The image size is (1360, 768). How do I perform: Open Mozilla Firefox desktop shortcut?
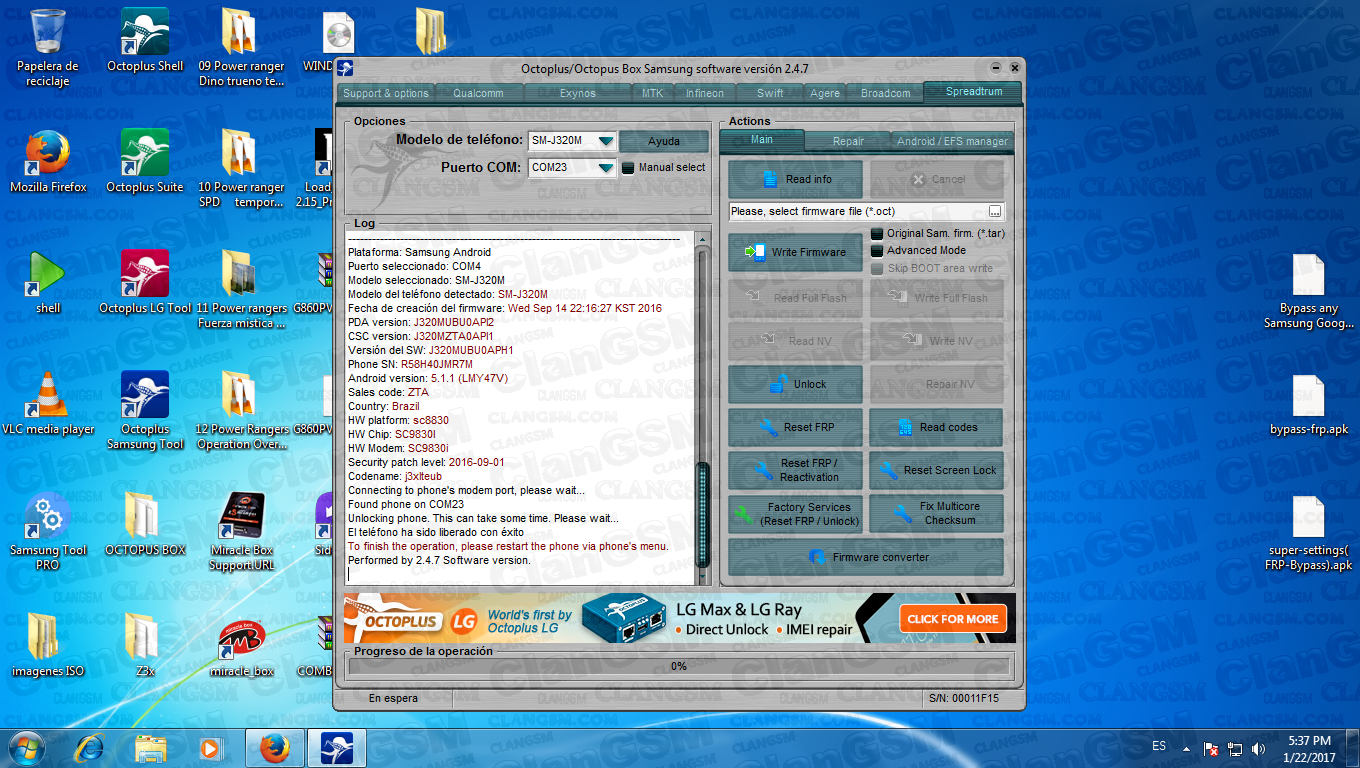tap(48, 161)
